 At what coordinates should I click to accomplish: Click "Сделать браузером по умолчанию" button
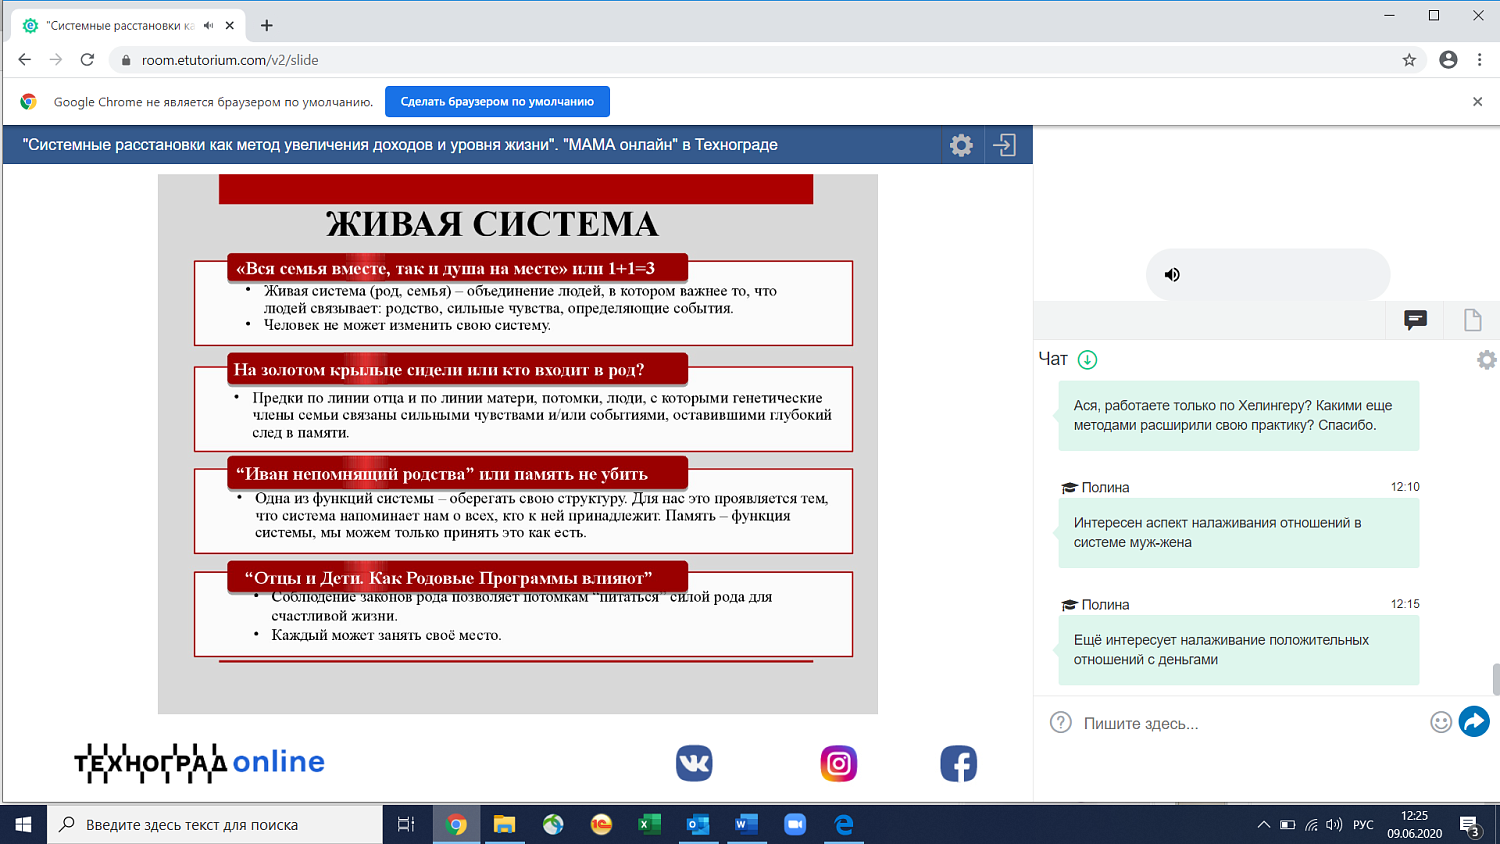497,102
